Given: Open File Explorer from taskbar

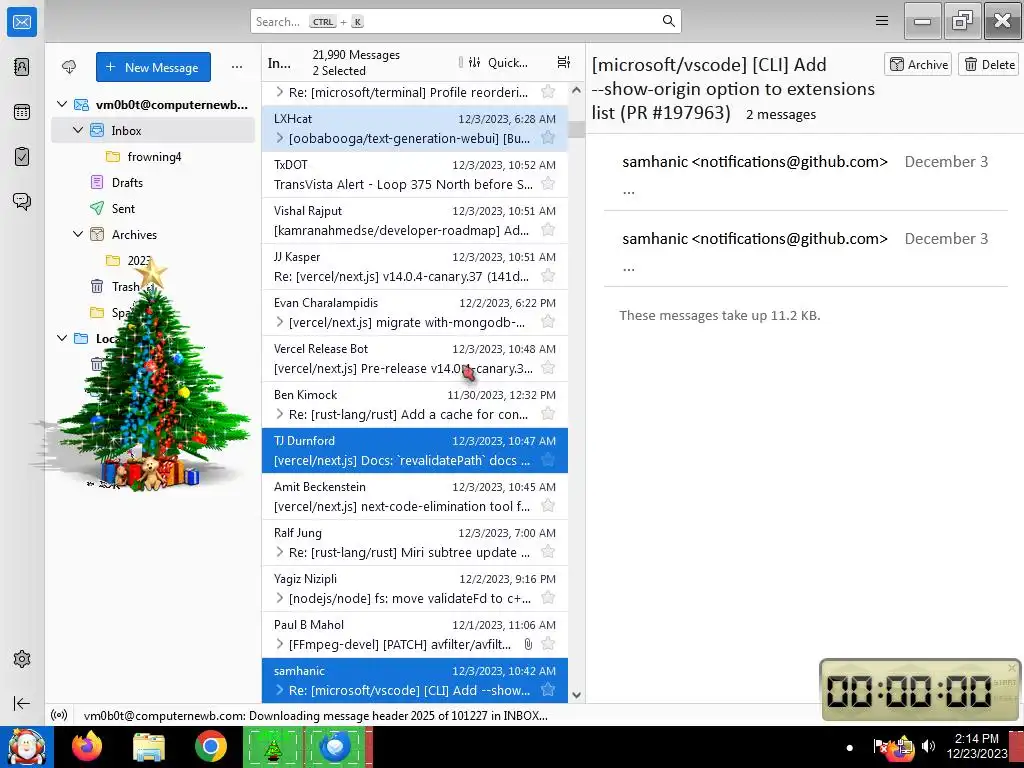Looking at the screenshot, I should (x=149, y=746).
